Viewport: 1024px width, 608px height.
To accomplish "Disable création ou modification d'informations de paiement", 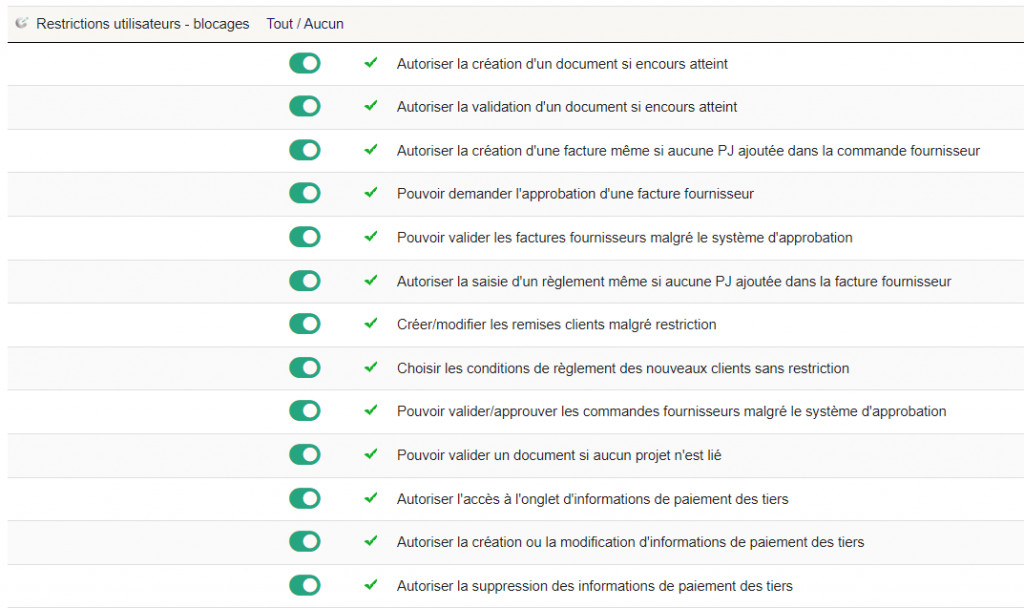I will [x=305, y=542].
